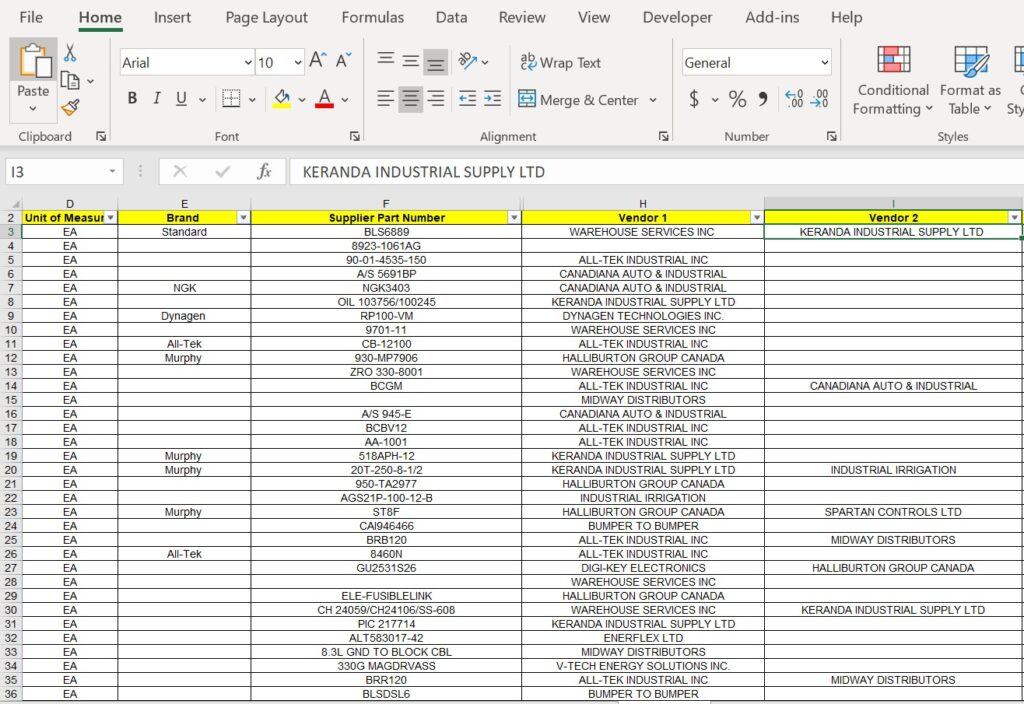Middle align cell contents
1024x704 pixels.
[x=411, y=61]
